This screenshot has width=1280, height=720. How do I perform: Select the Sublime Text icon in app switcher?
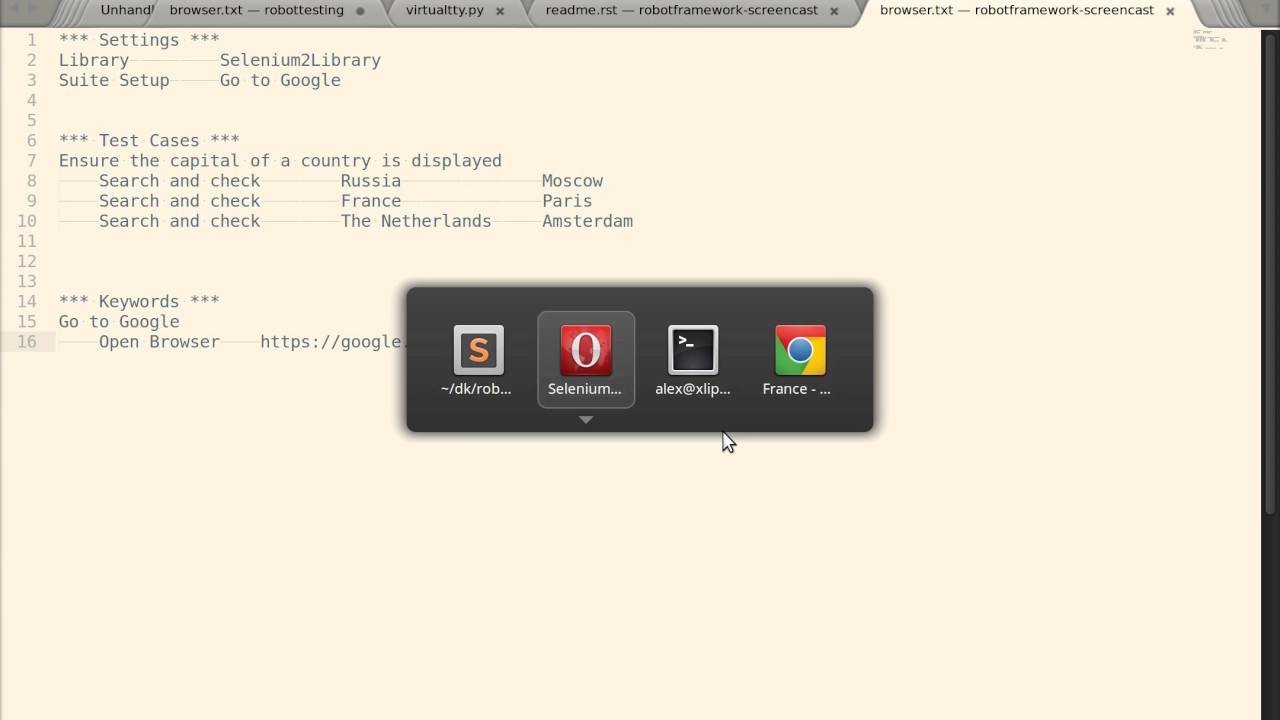coord(478,351)
